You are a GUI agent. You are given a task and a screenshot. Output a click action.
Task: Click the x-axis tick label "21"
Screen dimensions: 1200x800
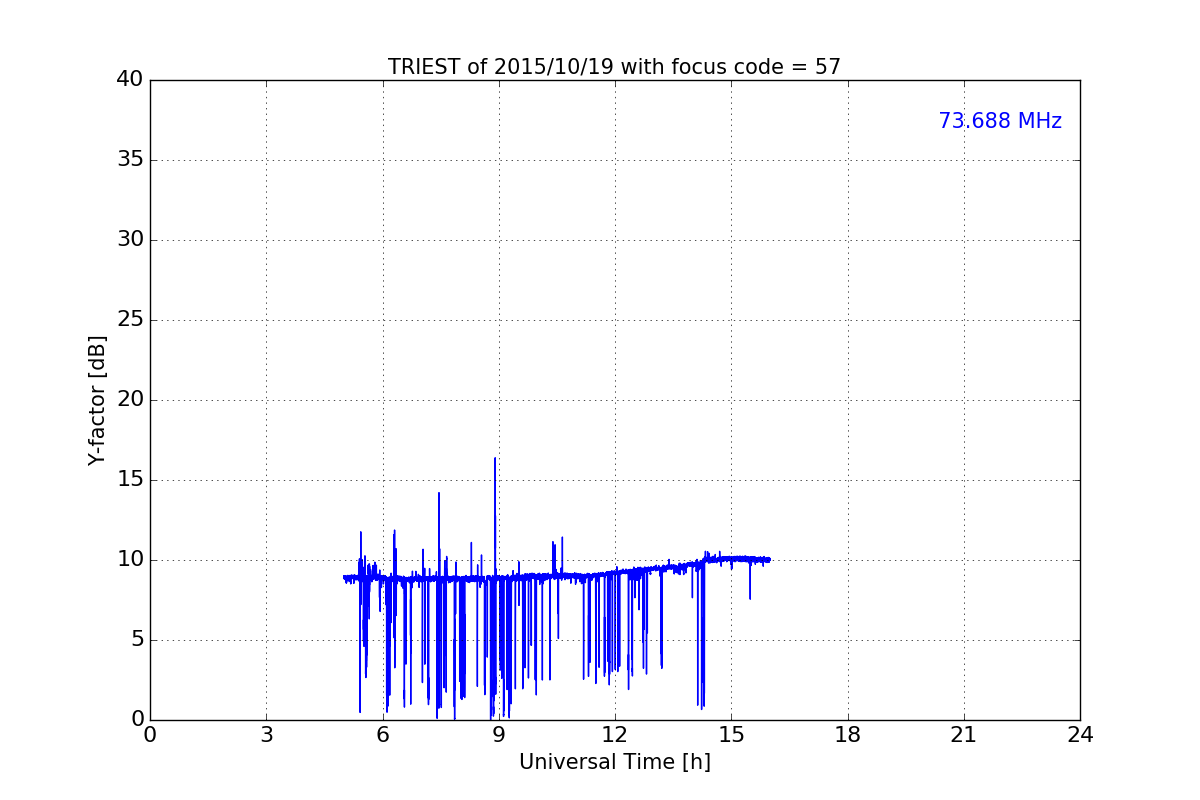point(964,735)
